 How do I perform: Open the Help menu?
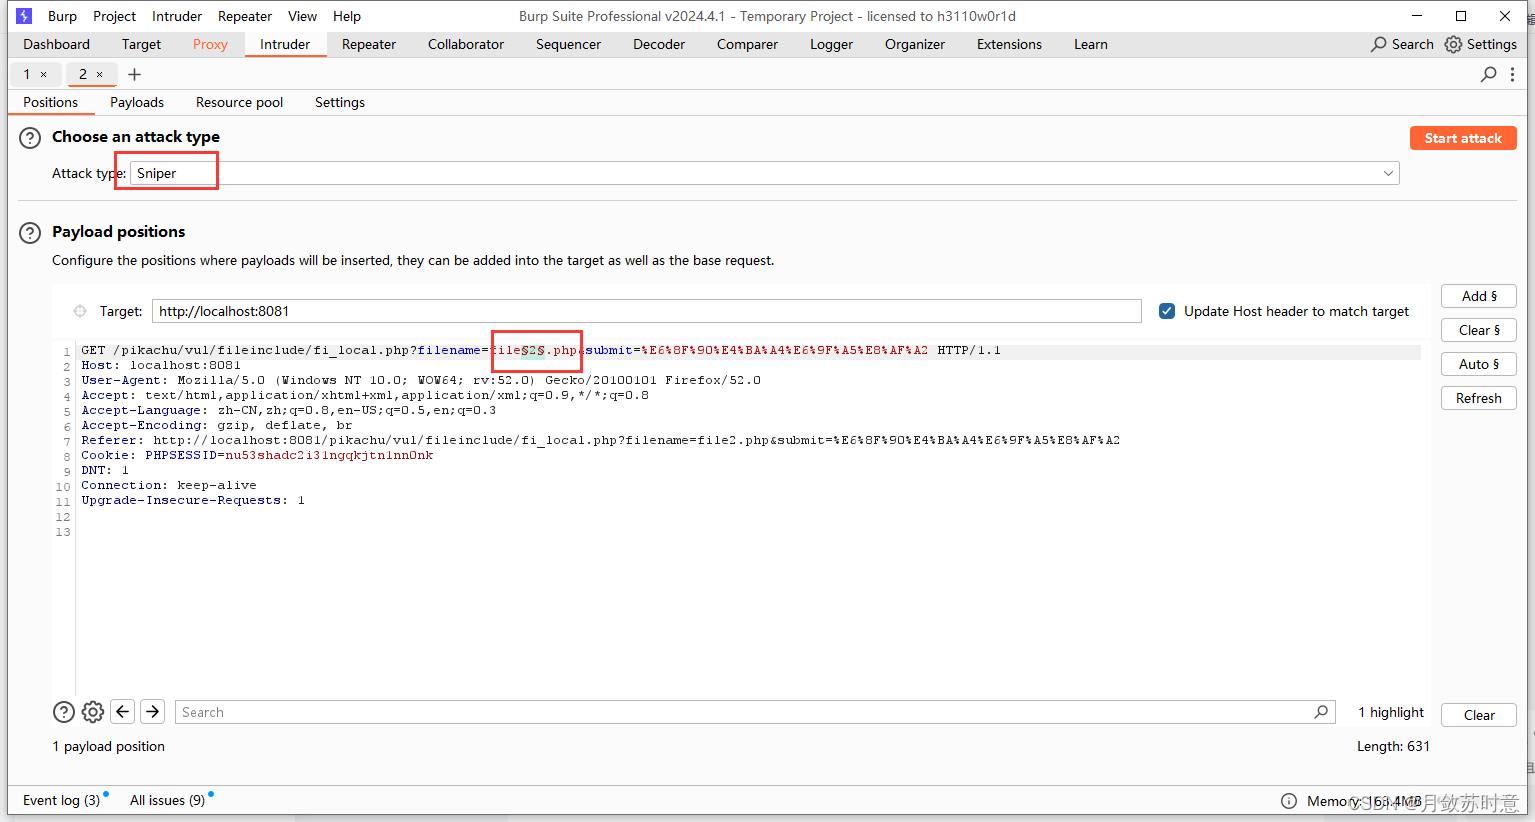347,16
